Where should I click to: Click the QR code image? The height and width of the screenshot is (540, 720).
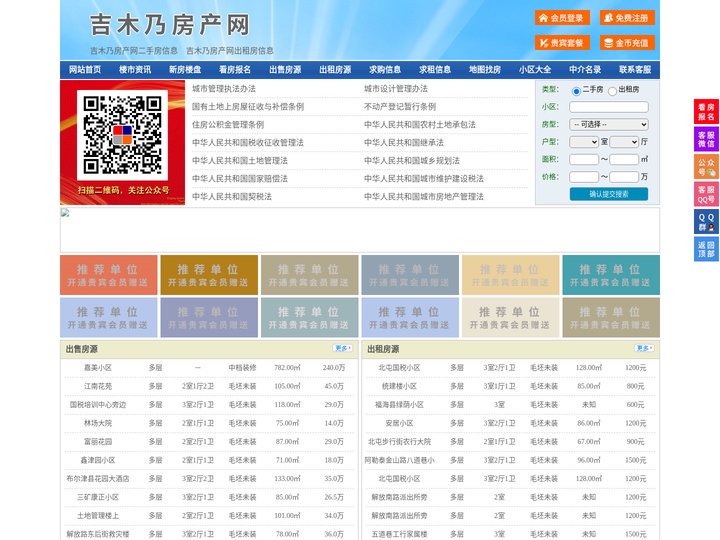point(122,135)
